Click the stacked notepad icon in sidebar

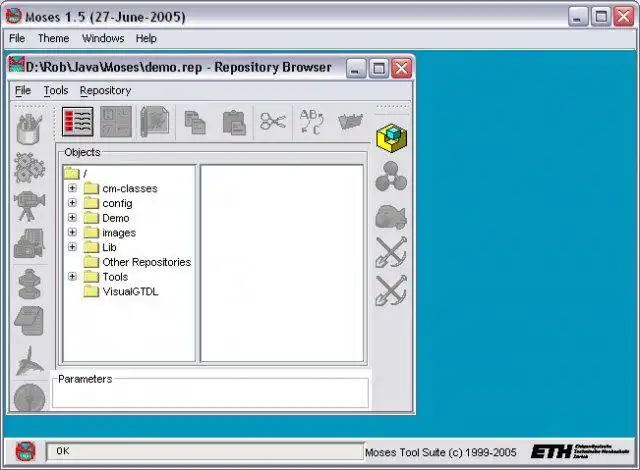coord(29,321)
